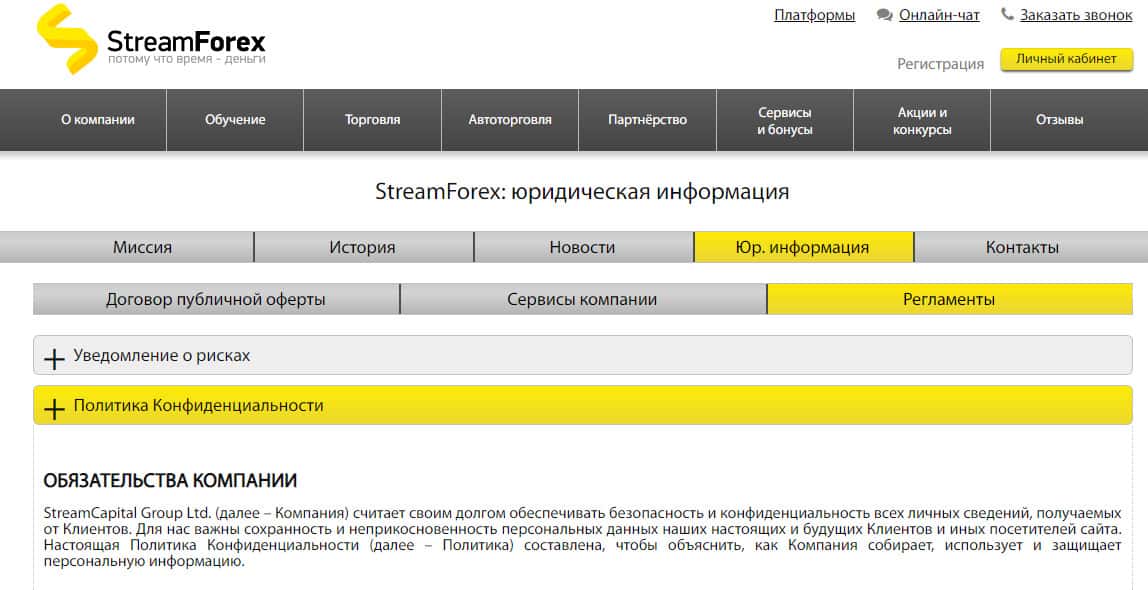Collapse Политика Конфиденциальности section
1148x590 pixels.
pos(55,407)
